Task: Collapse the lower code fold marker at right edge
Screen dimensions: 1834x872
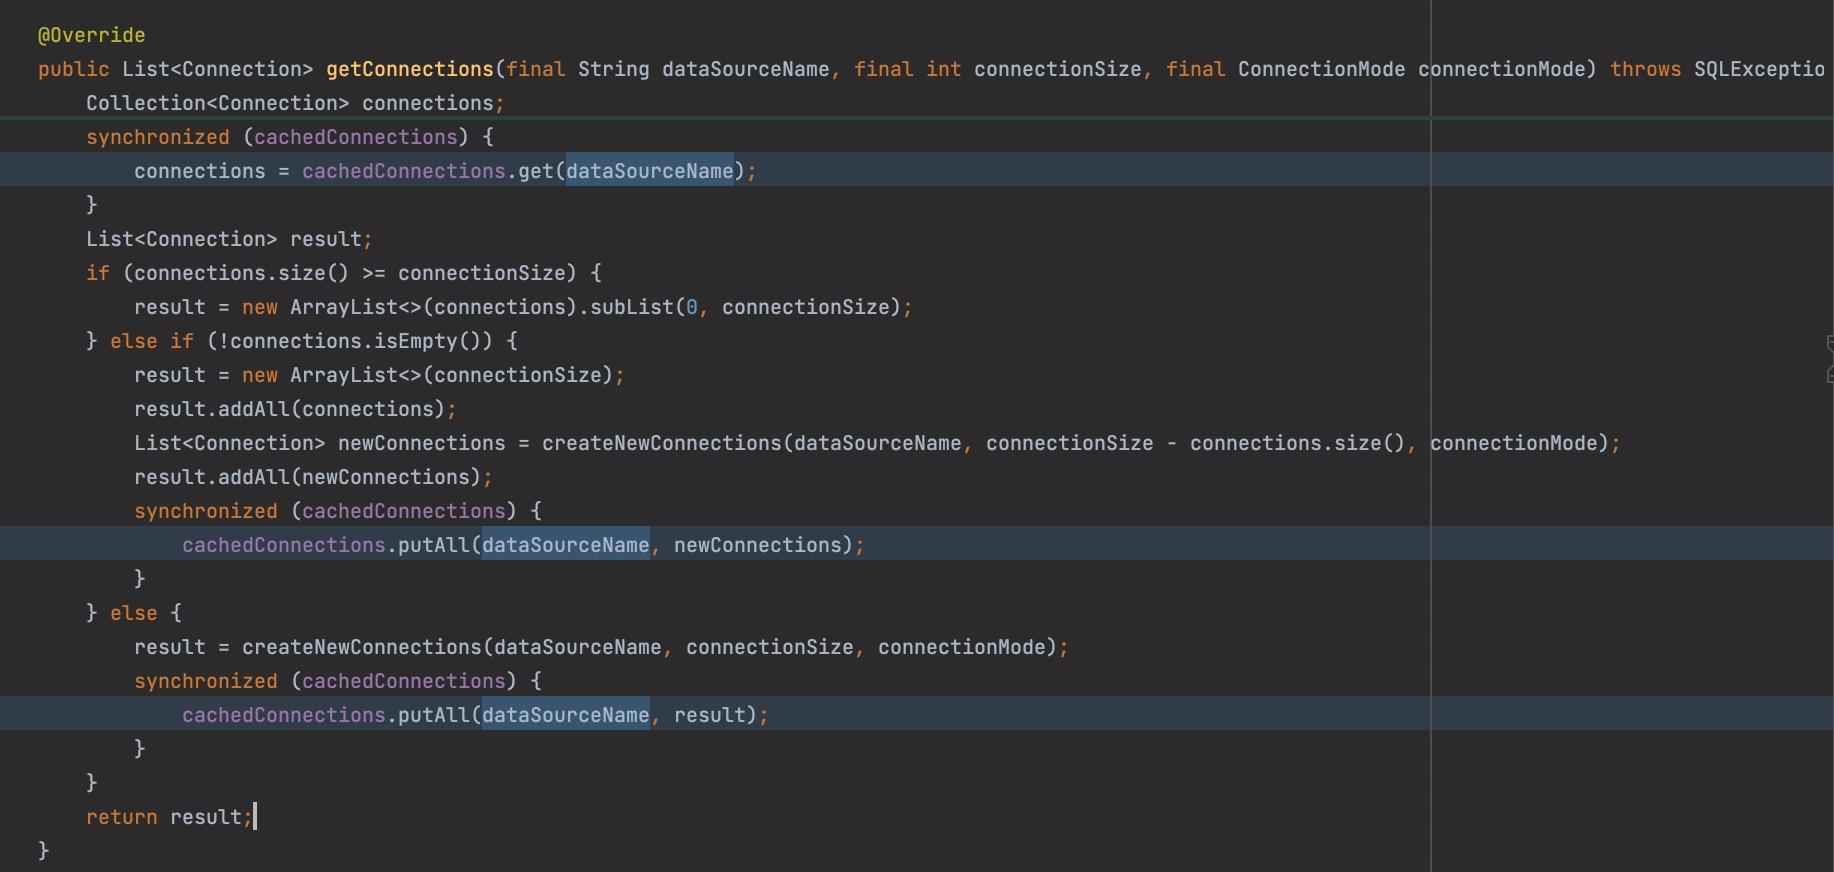Action: pos(1829,375)
